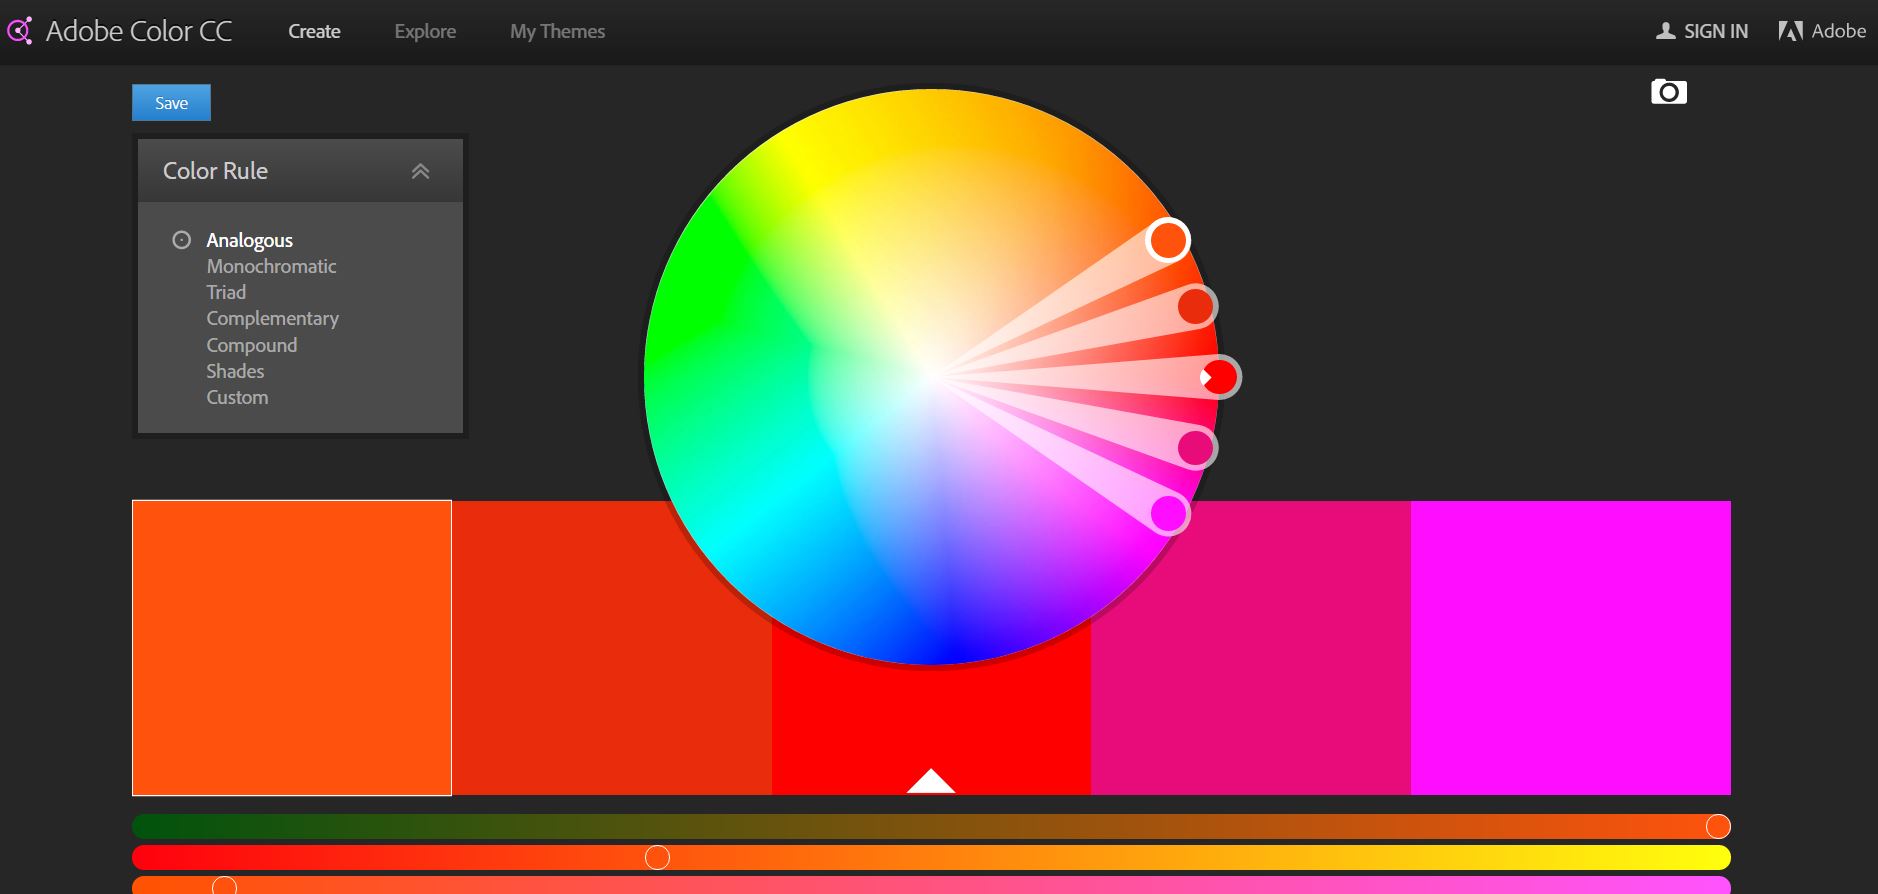
Task: Click the Adobe text link
Action: pyautogui.click(x=1839, y=31)
